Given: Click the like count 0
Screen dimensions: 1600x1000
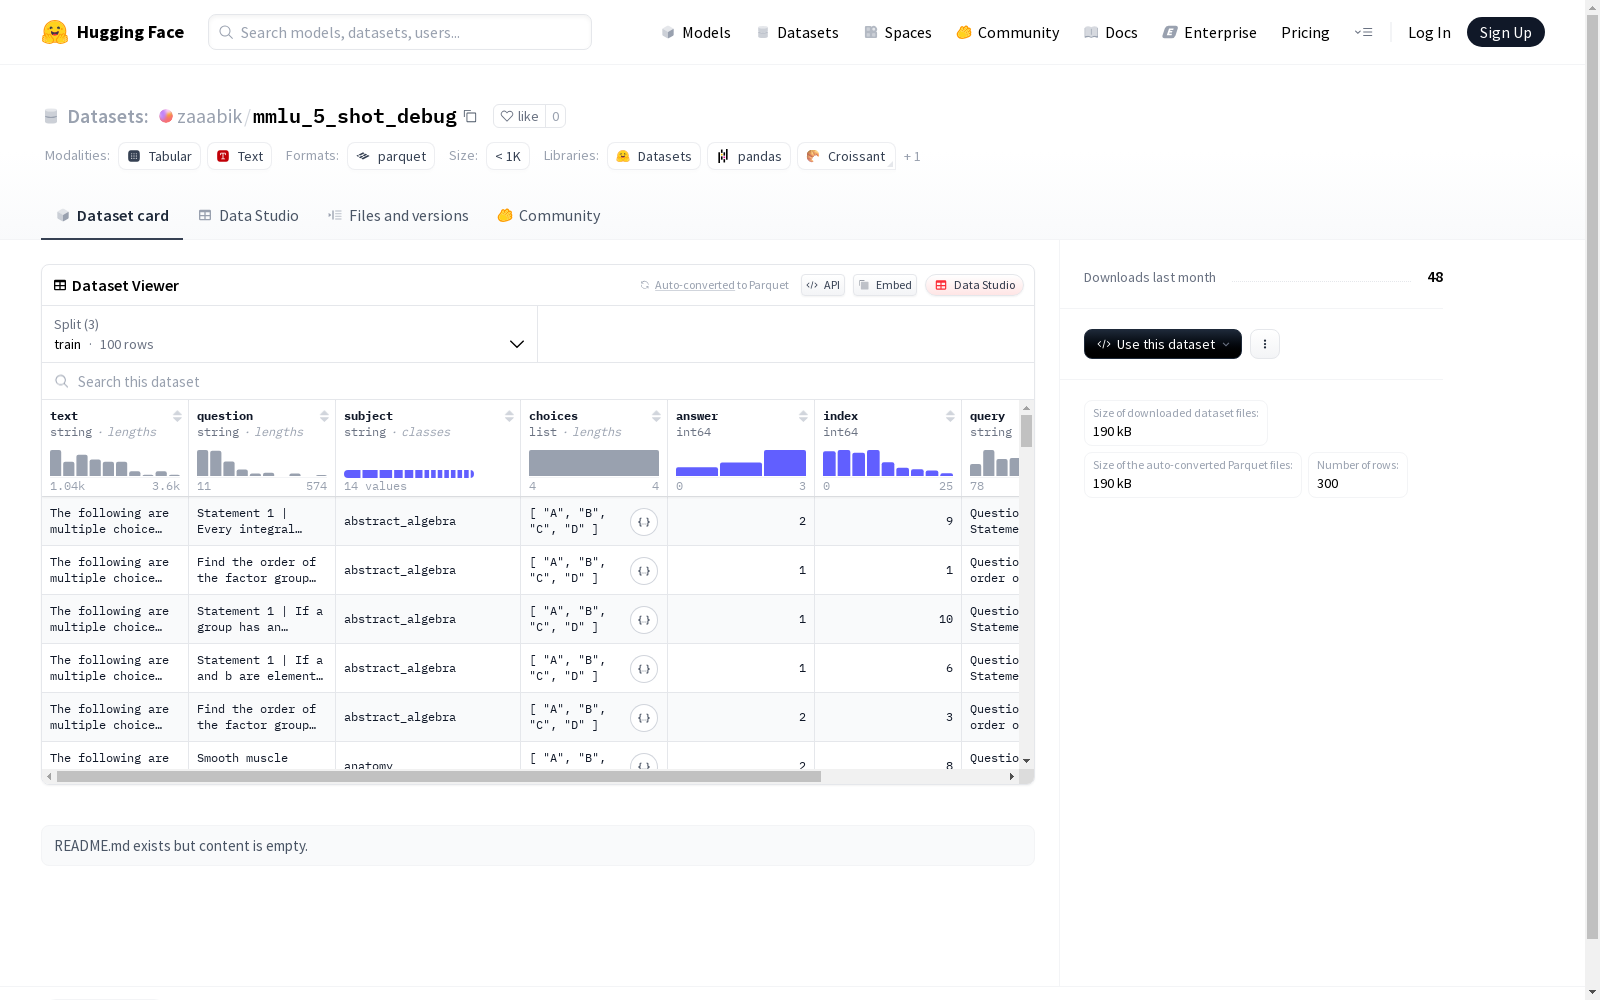Looking at the screenshot, I should tap(556, 117).
